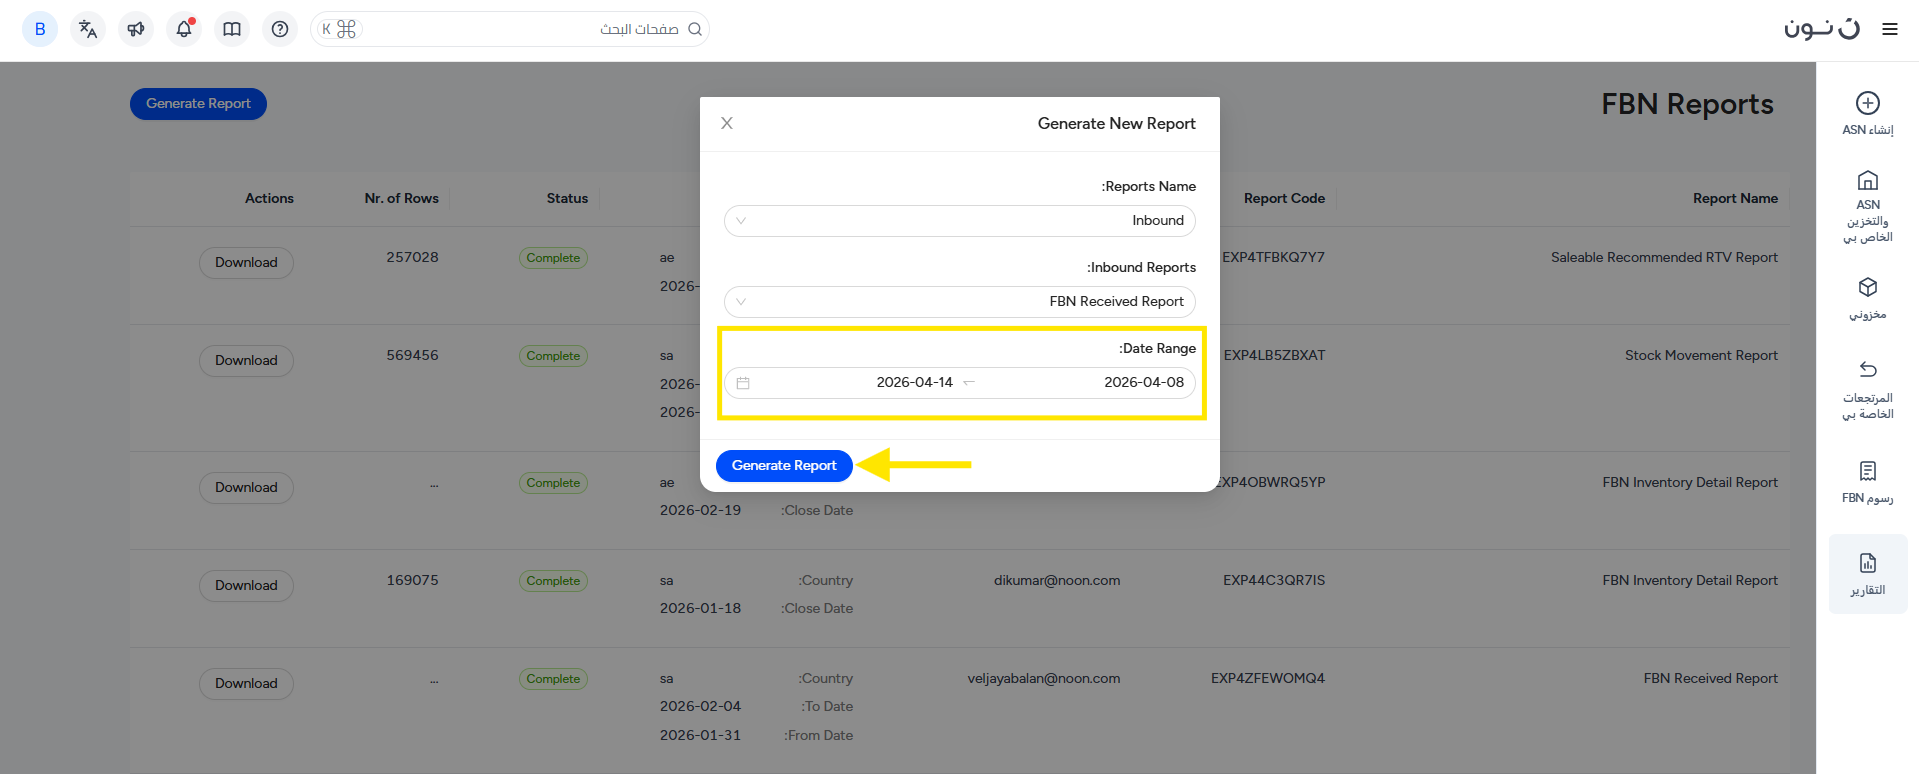Viewport: 1919px width, 774px height.
Task: Open the inventory box icon in sidebar
Action: pyautogui.click(x=1867, y=288)
